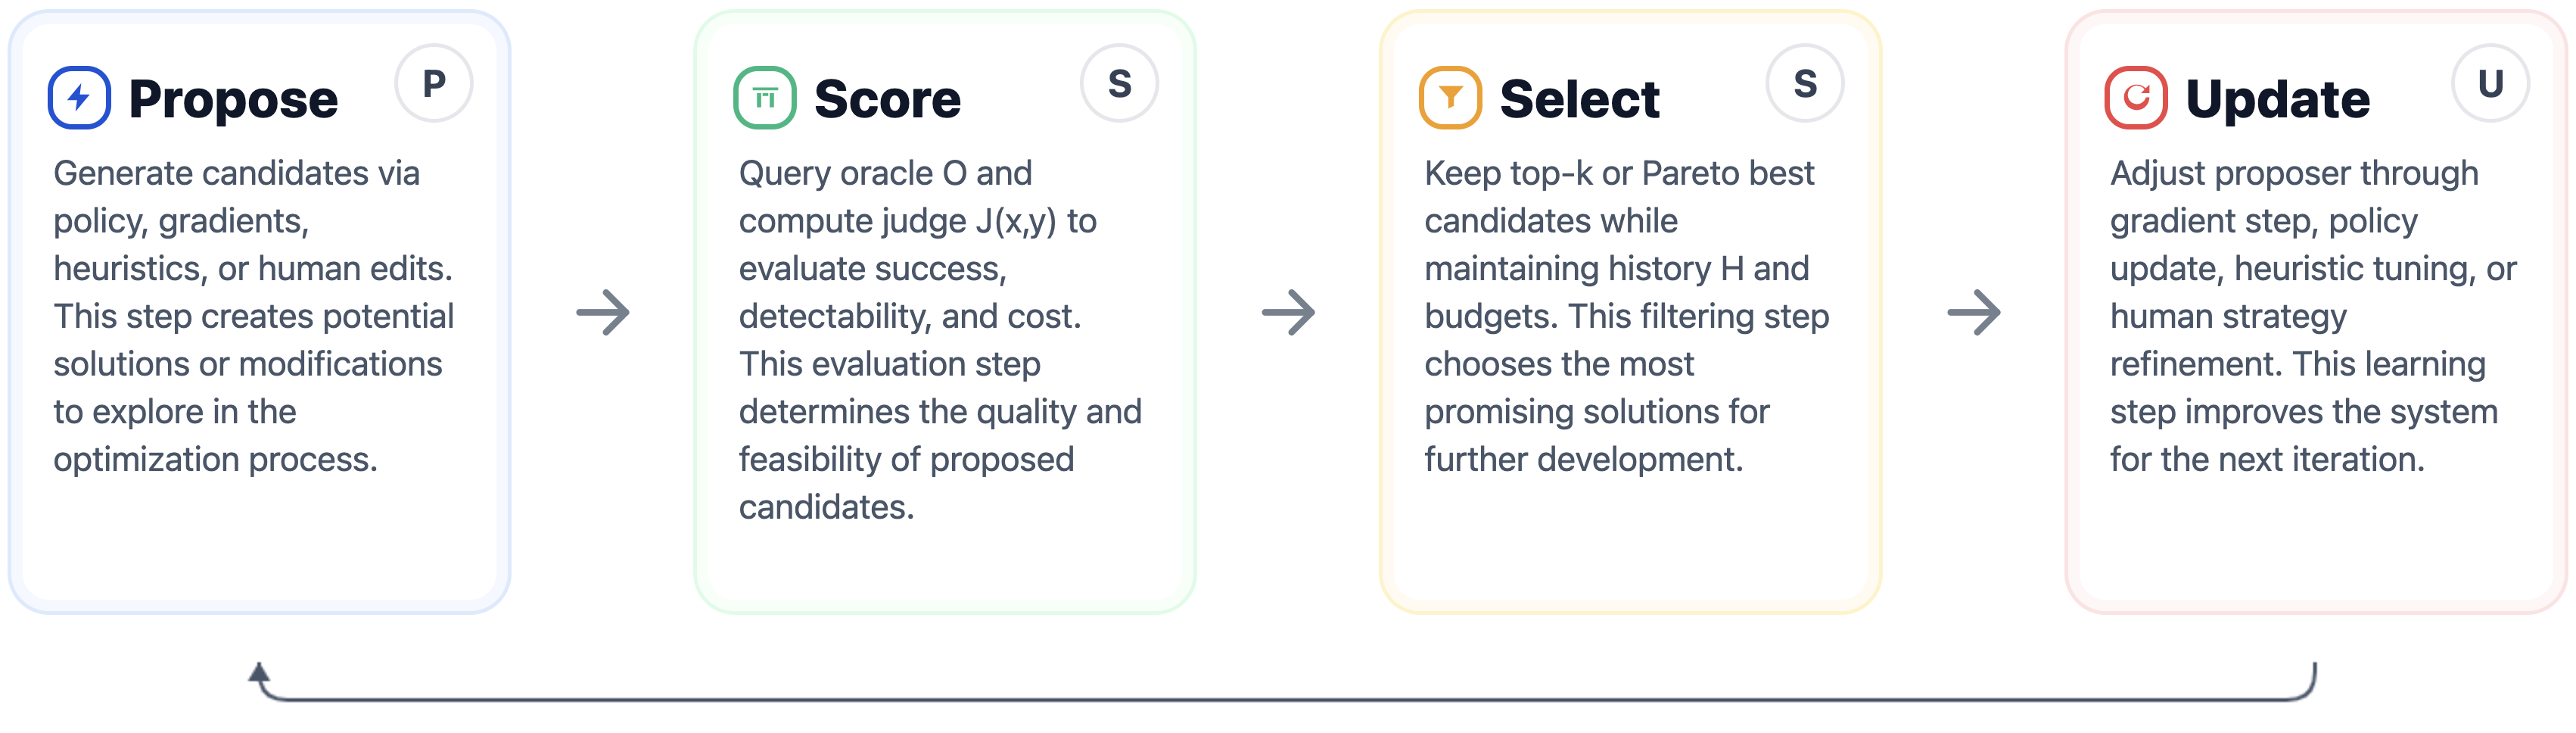Click the arrow between Select and Update

[1974, 313]
